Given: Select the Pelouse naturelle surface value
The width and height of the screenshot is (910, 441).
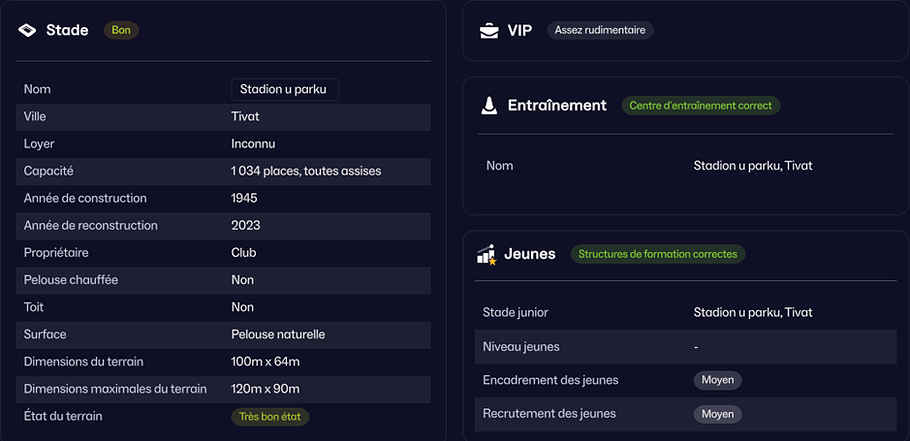Looking at the screenshot, I should click(278, 335).
